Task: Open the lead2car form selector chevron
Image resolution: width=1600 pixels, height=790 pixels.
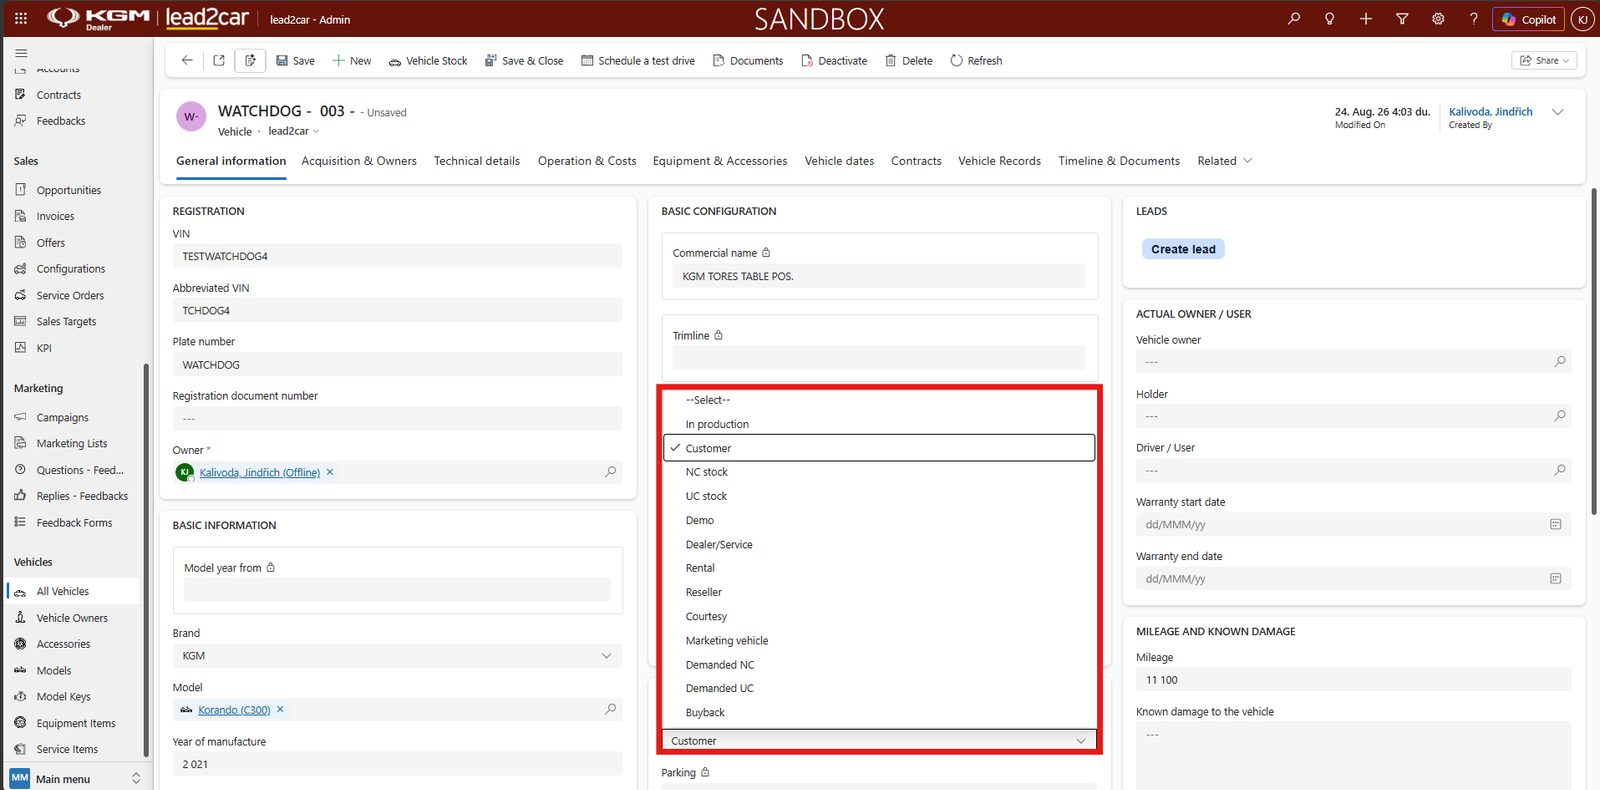Action: [317, 131]
